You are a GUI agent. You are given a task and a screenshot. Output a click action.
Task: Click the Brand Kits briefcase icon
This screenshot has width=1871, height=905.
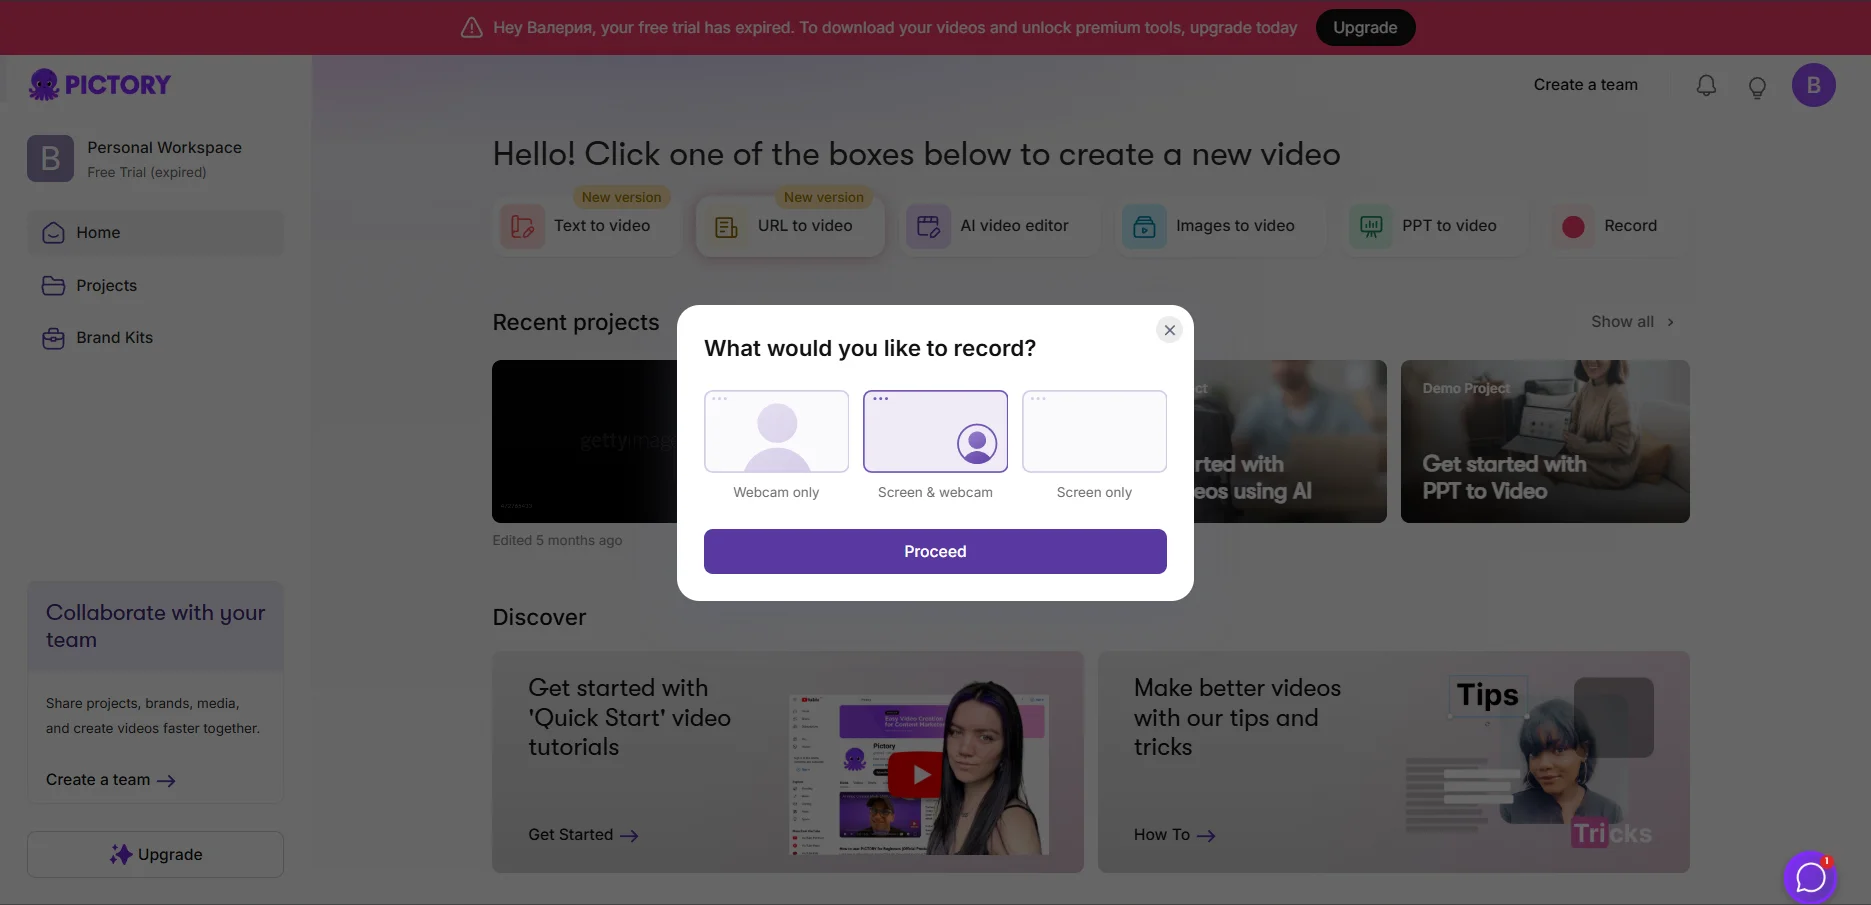[53, 338]
